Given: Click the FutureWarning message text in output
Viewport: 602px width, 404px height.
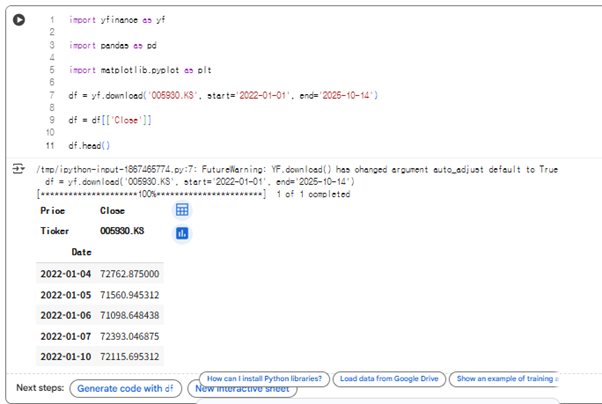Looking at the screenshot, I should [x=297, y=169].
